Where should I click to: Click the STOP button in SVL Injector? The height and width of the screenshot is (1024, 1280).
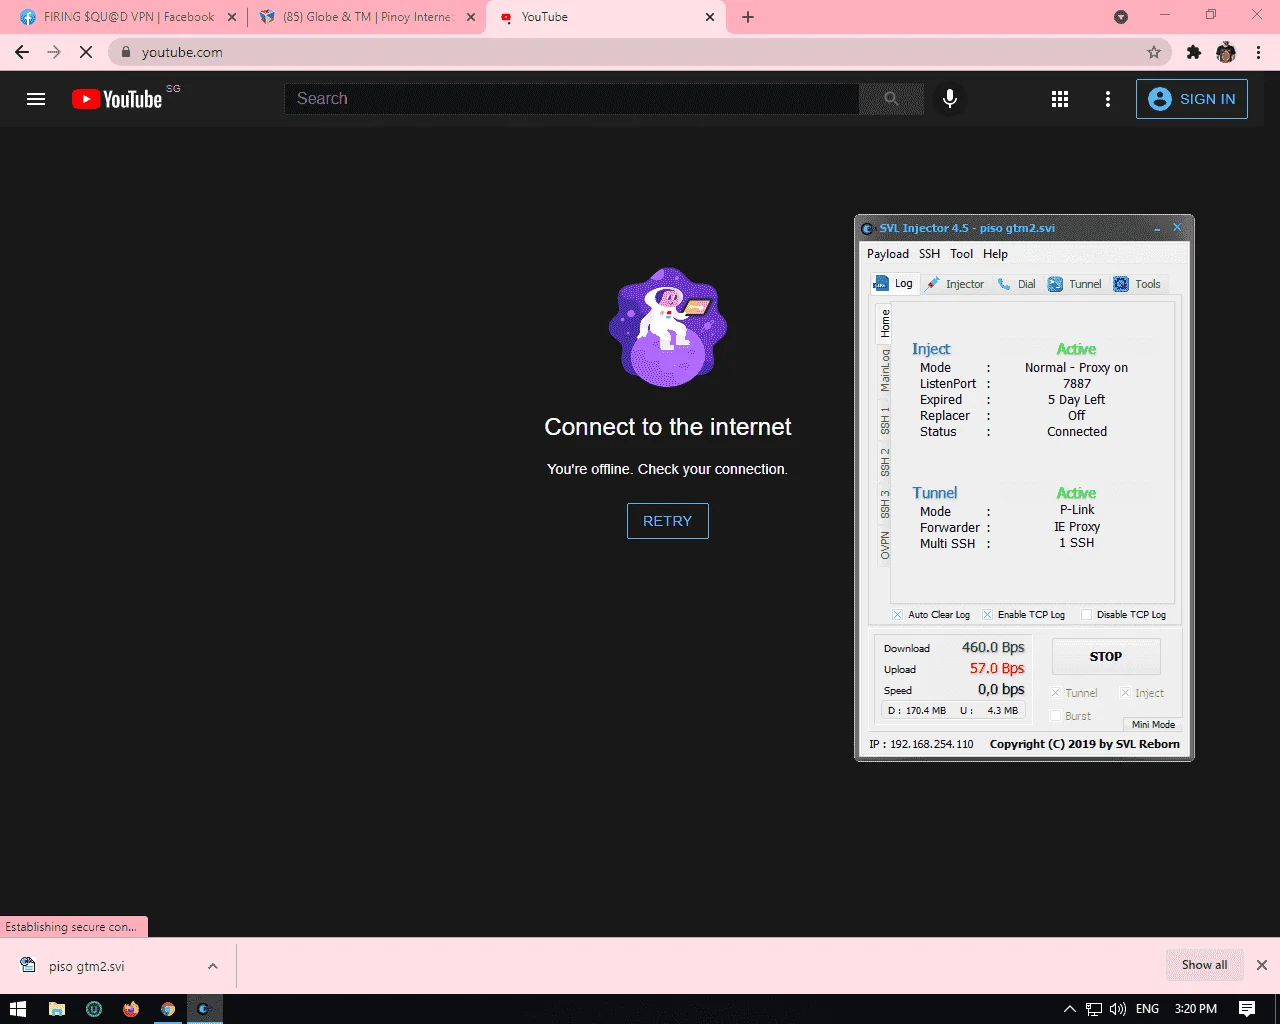(1106, 657)
